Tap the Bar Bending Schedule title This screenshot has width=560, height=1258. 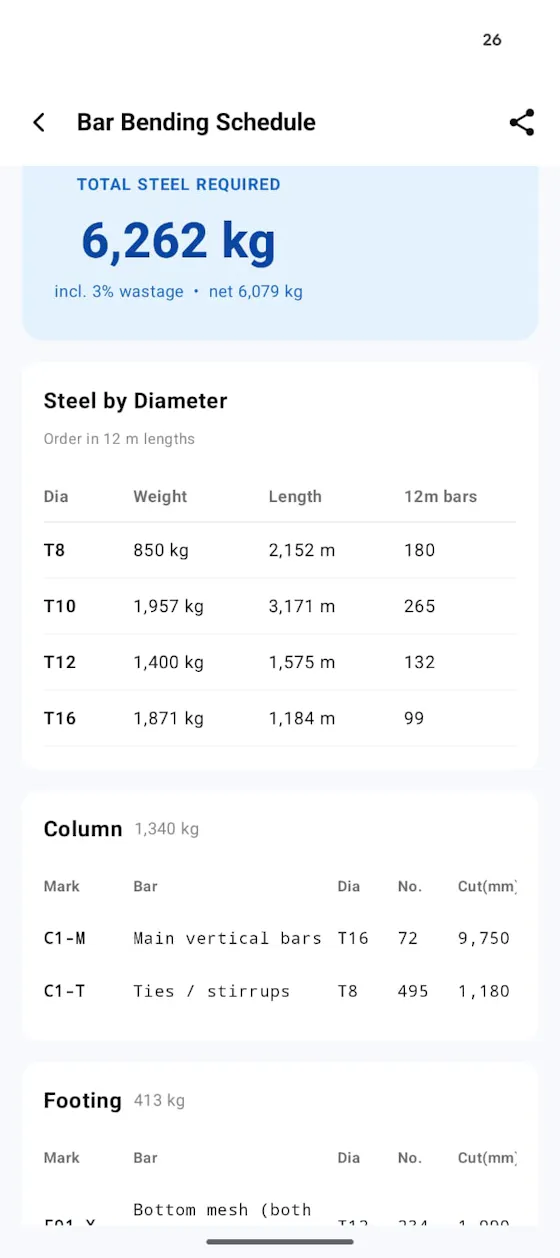(x=196, y=122)
